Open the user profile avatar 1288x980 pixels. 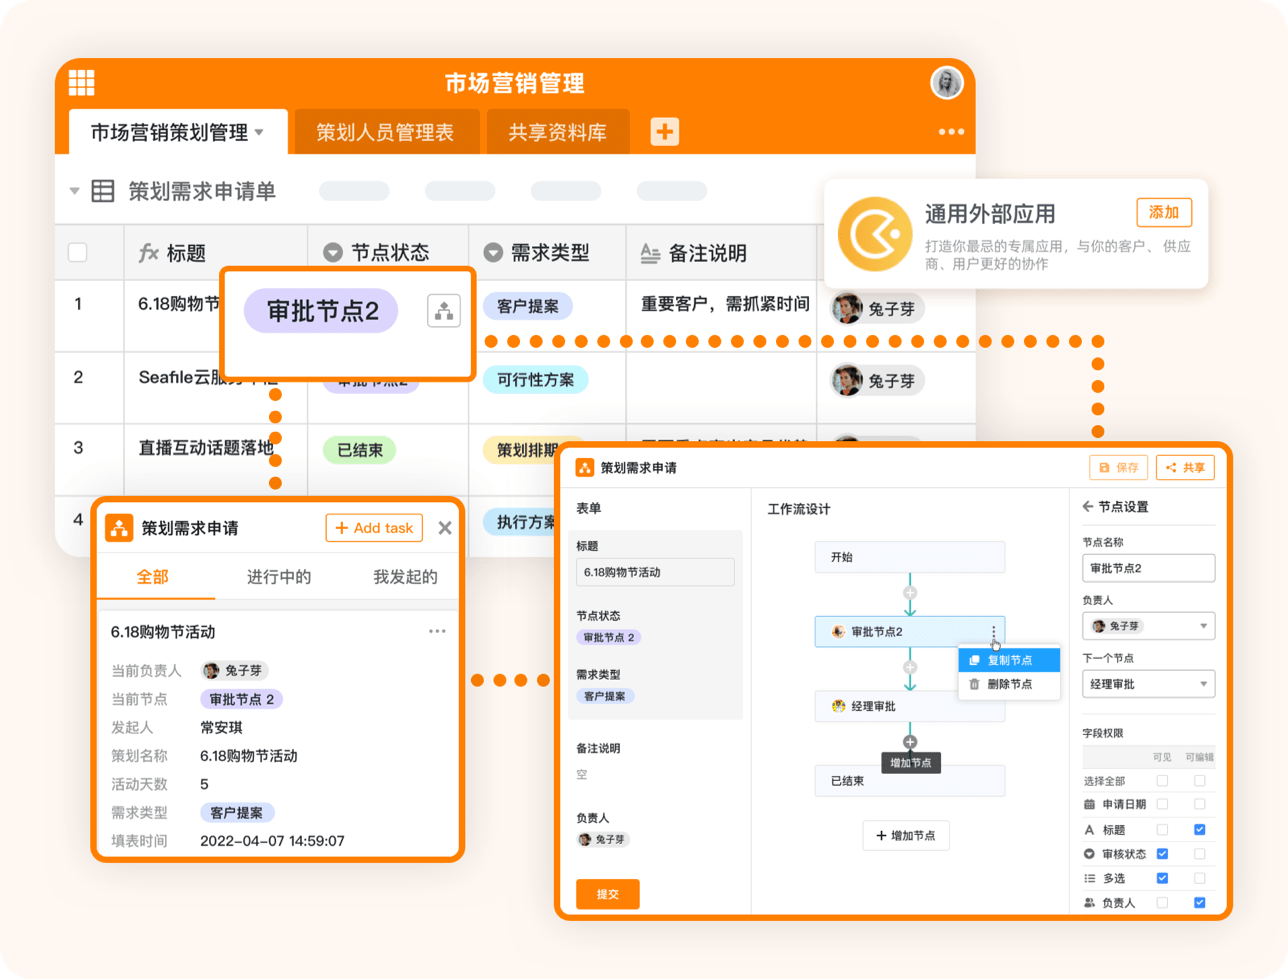coord(945,83)
